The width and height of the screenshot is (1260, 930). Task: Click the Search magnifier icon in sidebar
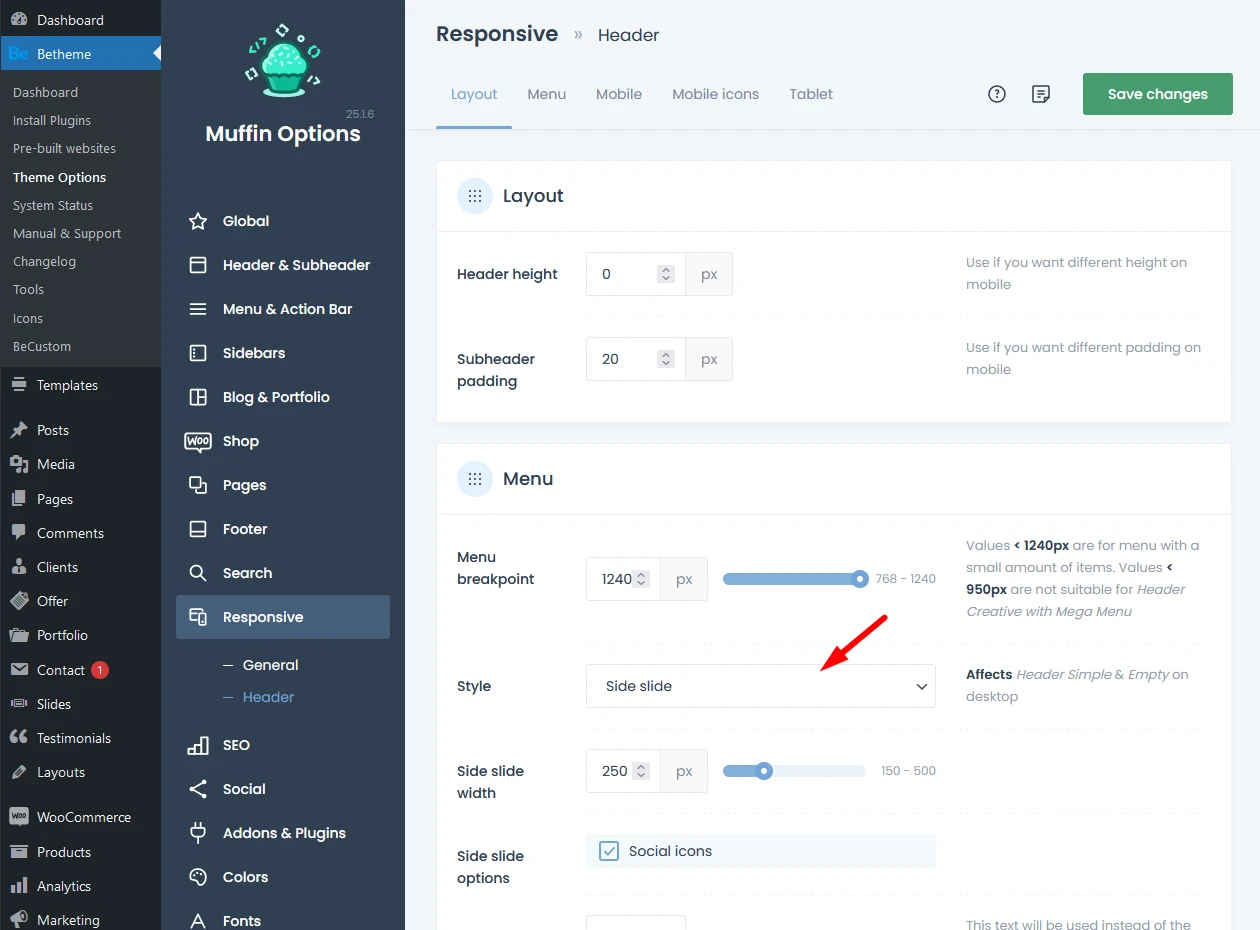click(x=198, y=573)
